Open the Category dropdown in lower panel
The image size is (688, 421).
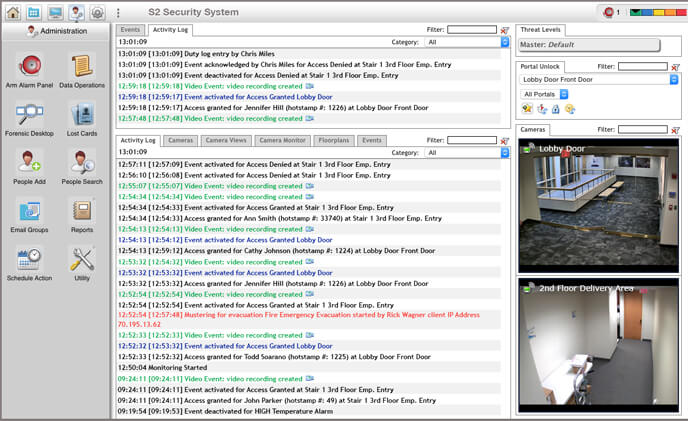pos(467,153)
